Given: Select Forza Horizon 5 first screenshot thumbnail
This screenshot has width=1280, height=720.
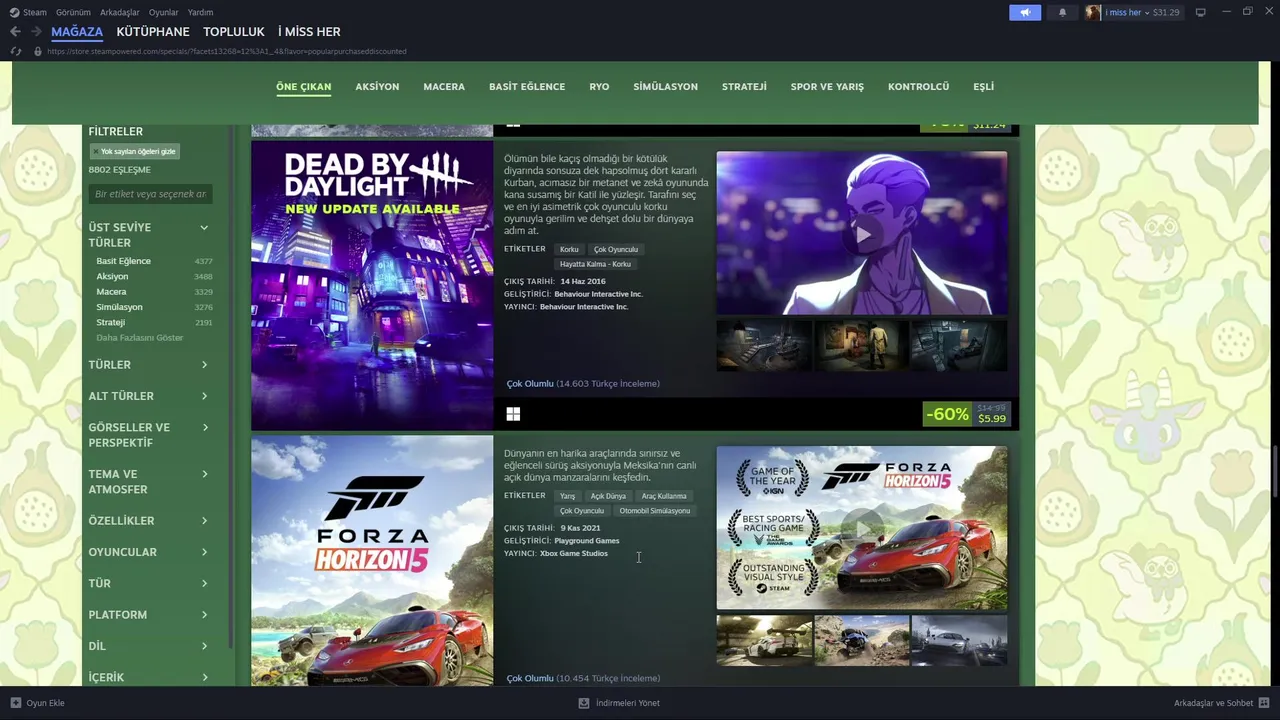Looking at the screenshot, I should 764,641.
